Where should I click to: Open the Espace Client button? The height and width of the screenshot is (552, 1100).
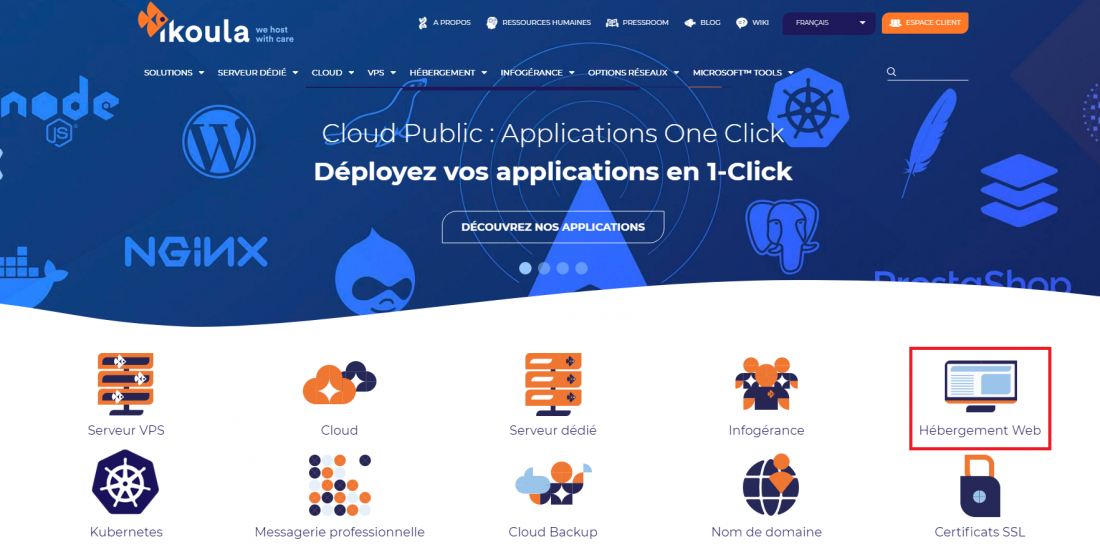(925, 22)
